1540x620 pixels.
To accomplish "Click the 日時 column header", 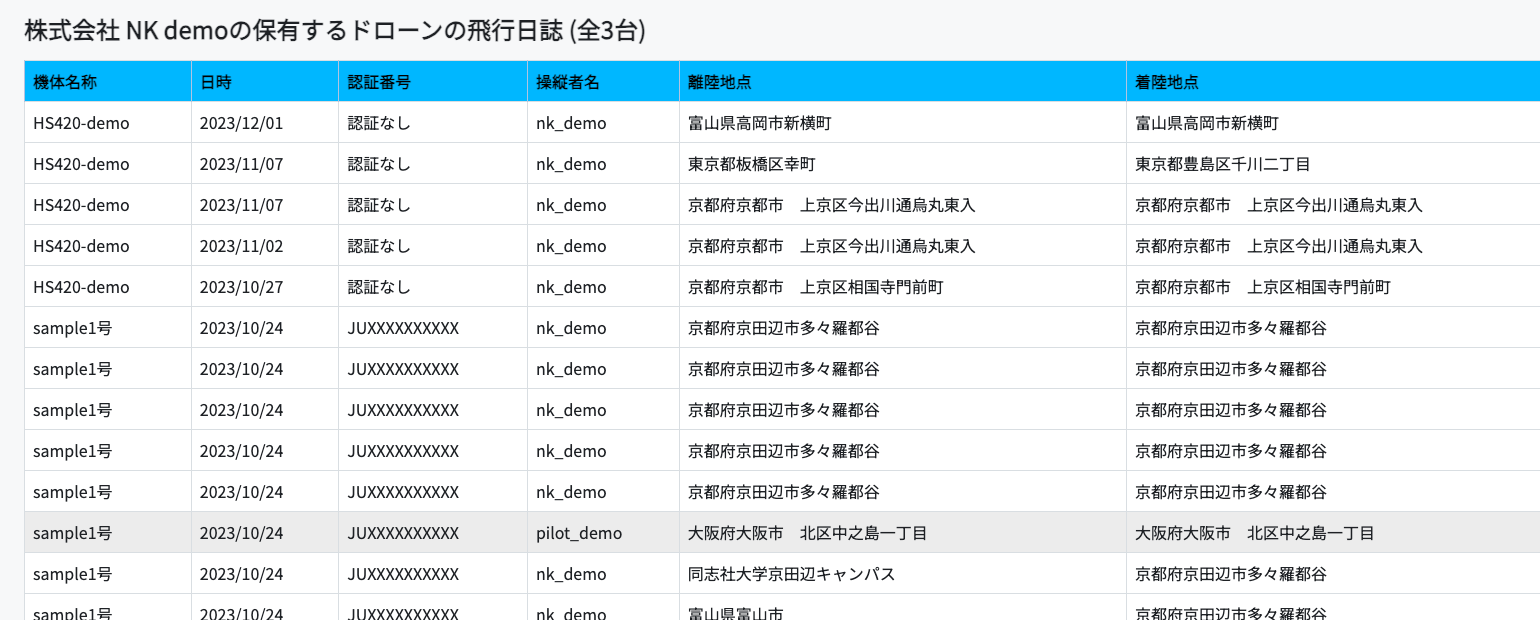I will pos(265,82).
